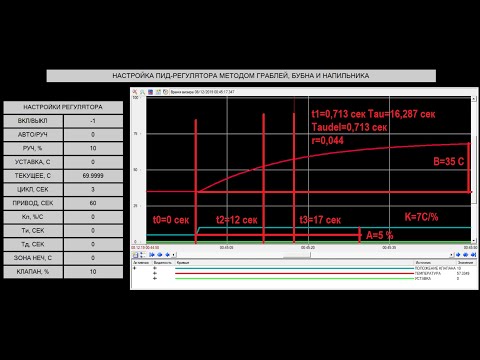Toggle visibility of the ТЕМПЕРАТУРА curve

coord(155,273)
